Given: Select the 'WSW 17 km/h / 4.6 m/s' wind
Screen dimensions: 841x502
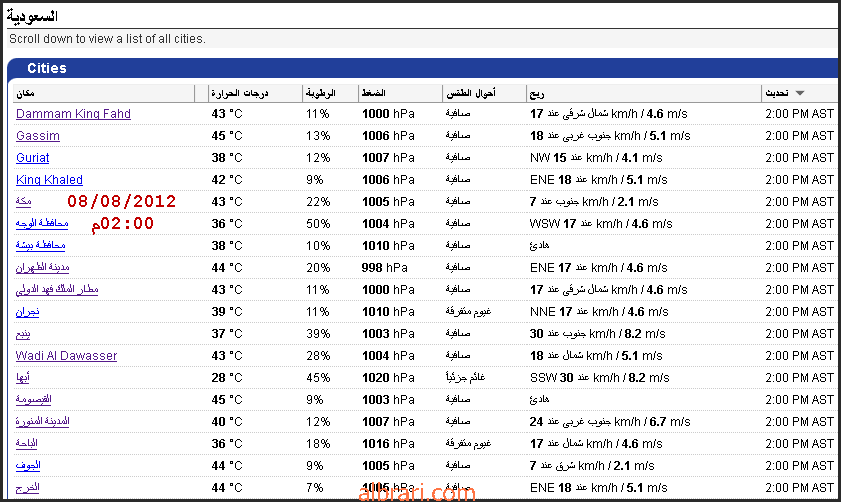Looking at the screenshot, I should click(x=601, y=224).
